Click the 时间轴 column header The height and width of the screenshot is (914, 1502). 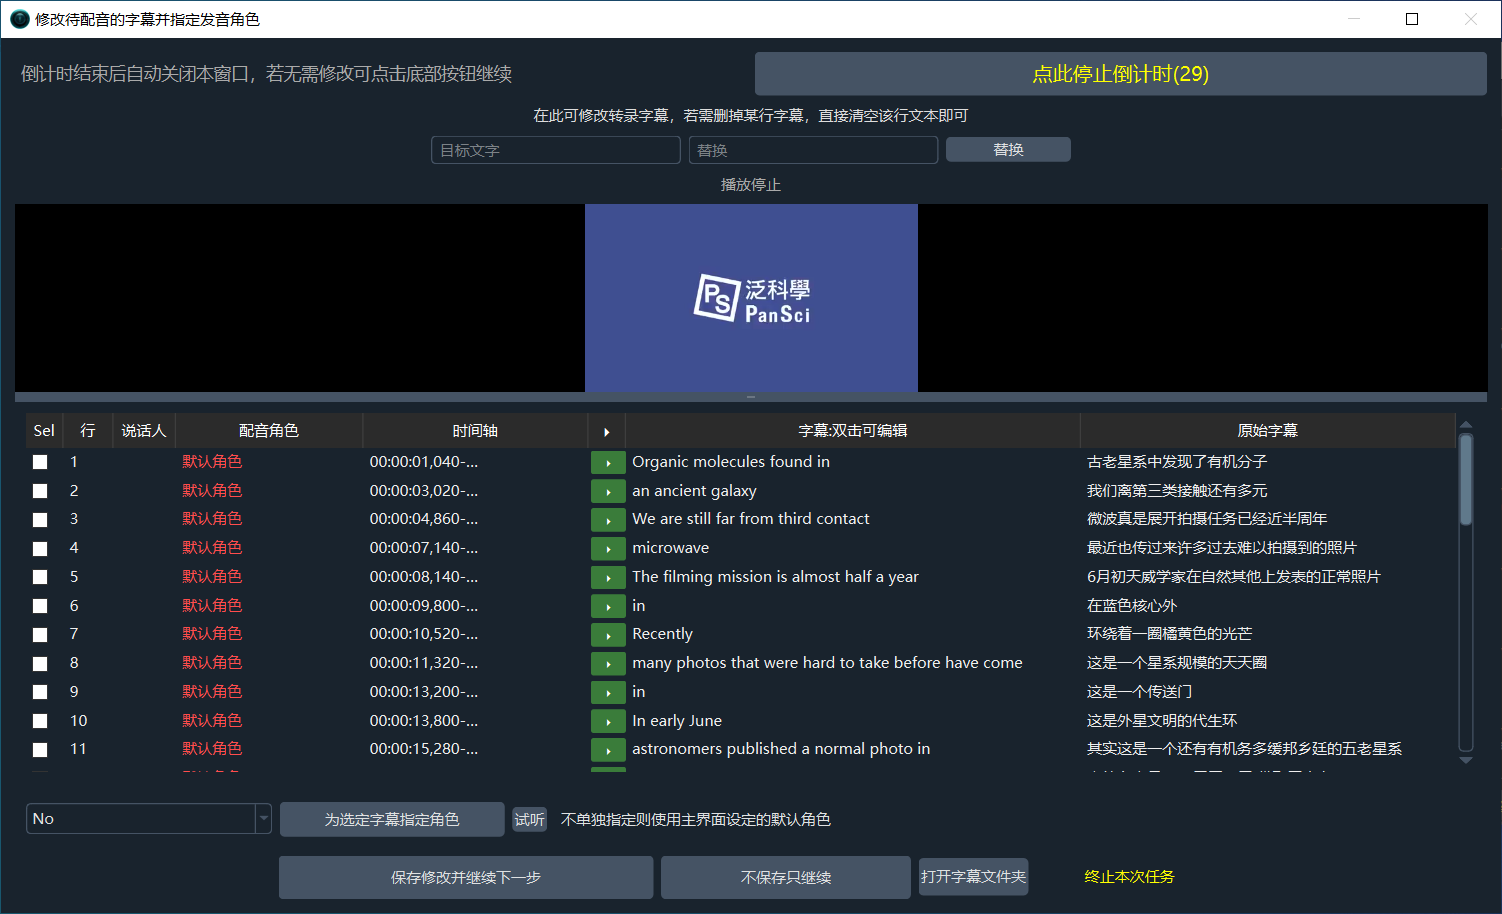[x=475, y=431]
